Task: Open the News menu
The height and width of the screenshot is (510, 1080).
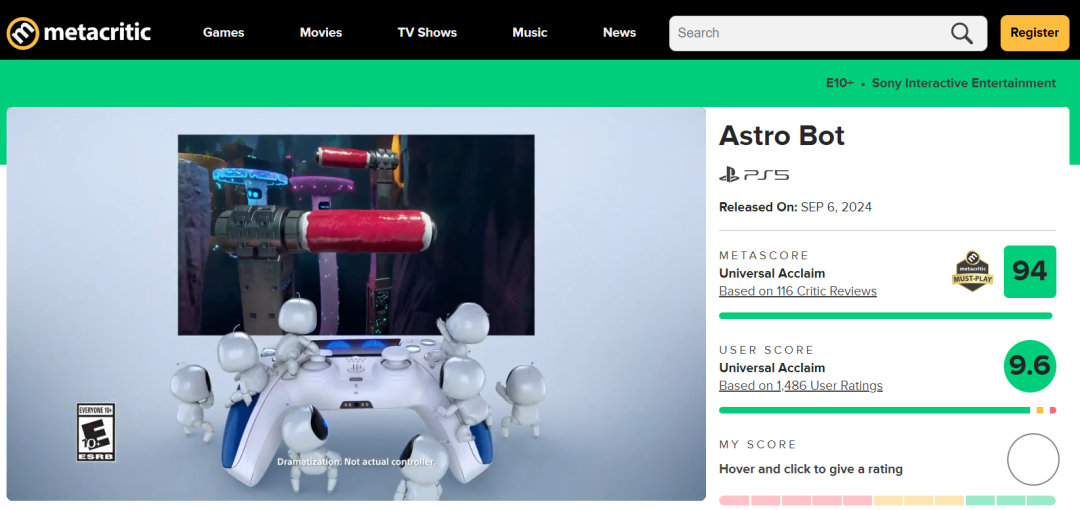Action: [x=619, y=32]
